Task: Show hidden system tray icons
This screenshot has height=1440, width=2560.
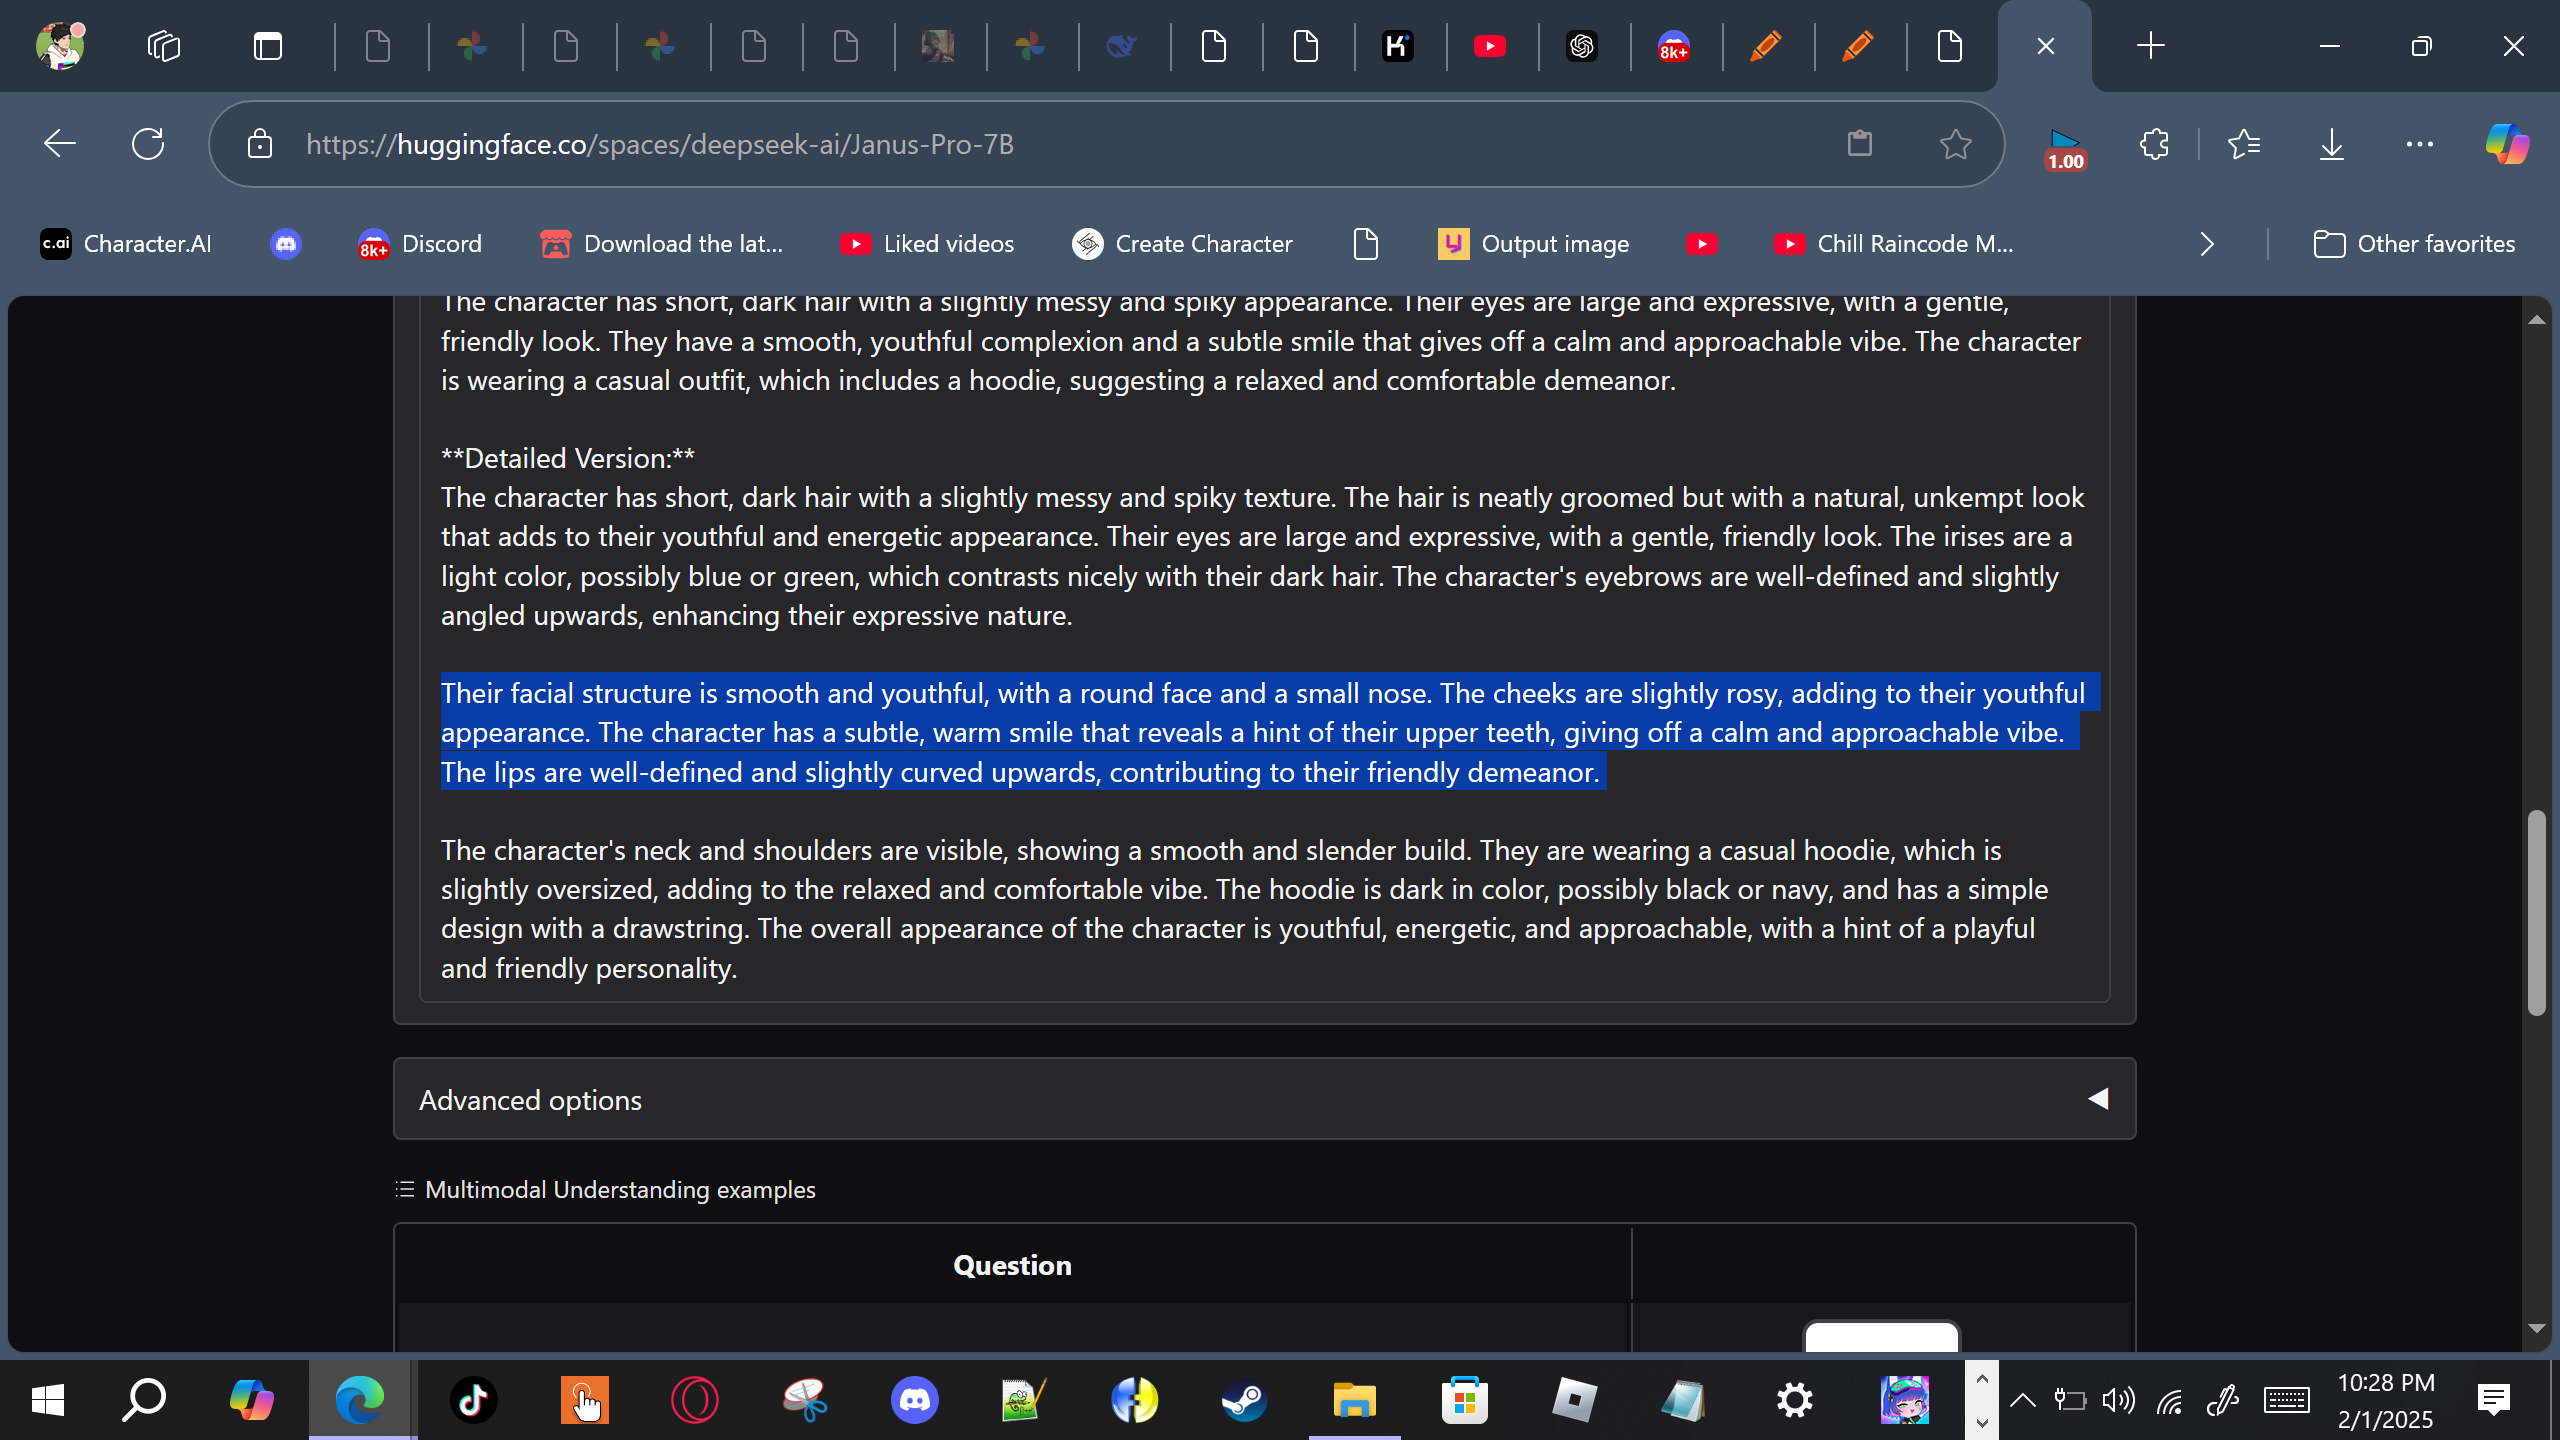Action: point(2022,1400)
